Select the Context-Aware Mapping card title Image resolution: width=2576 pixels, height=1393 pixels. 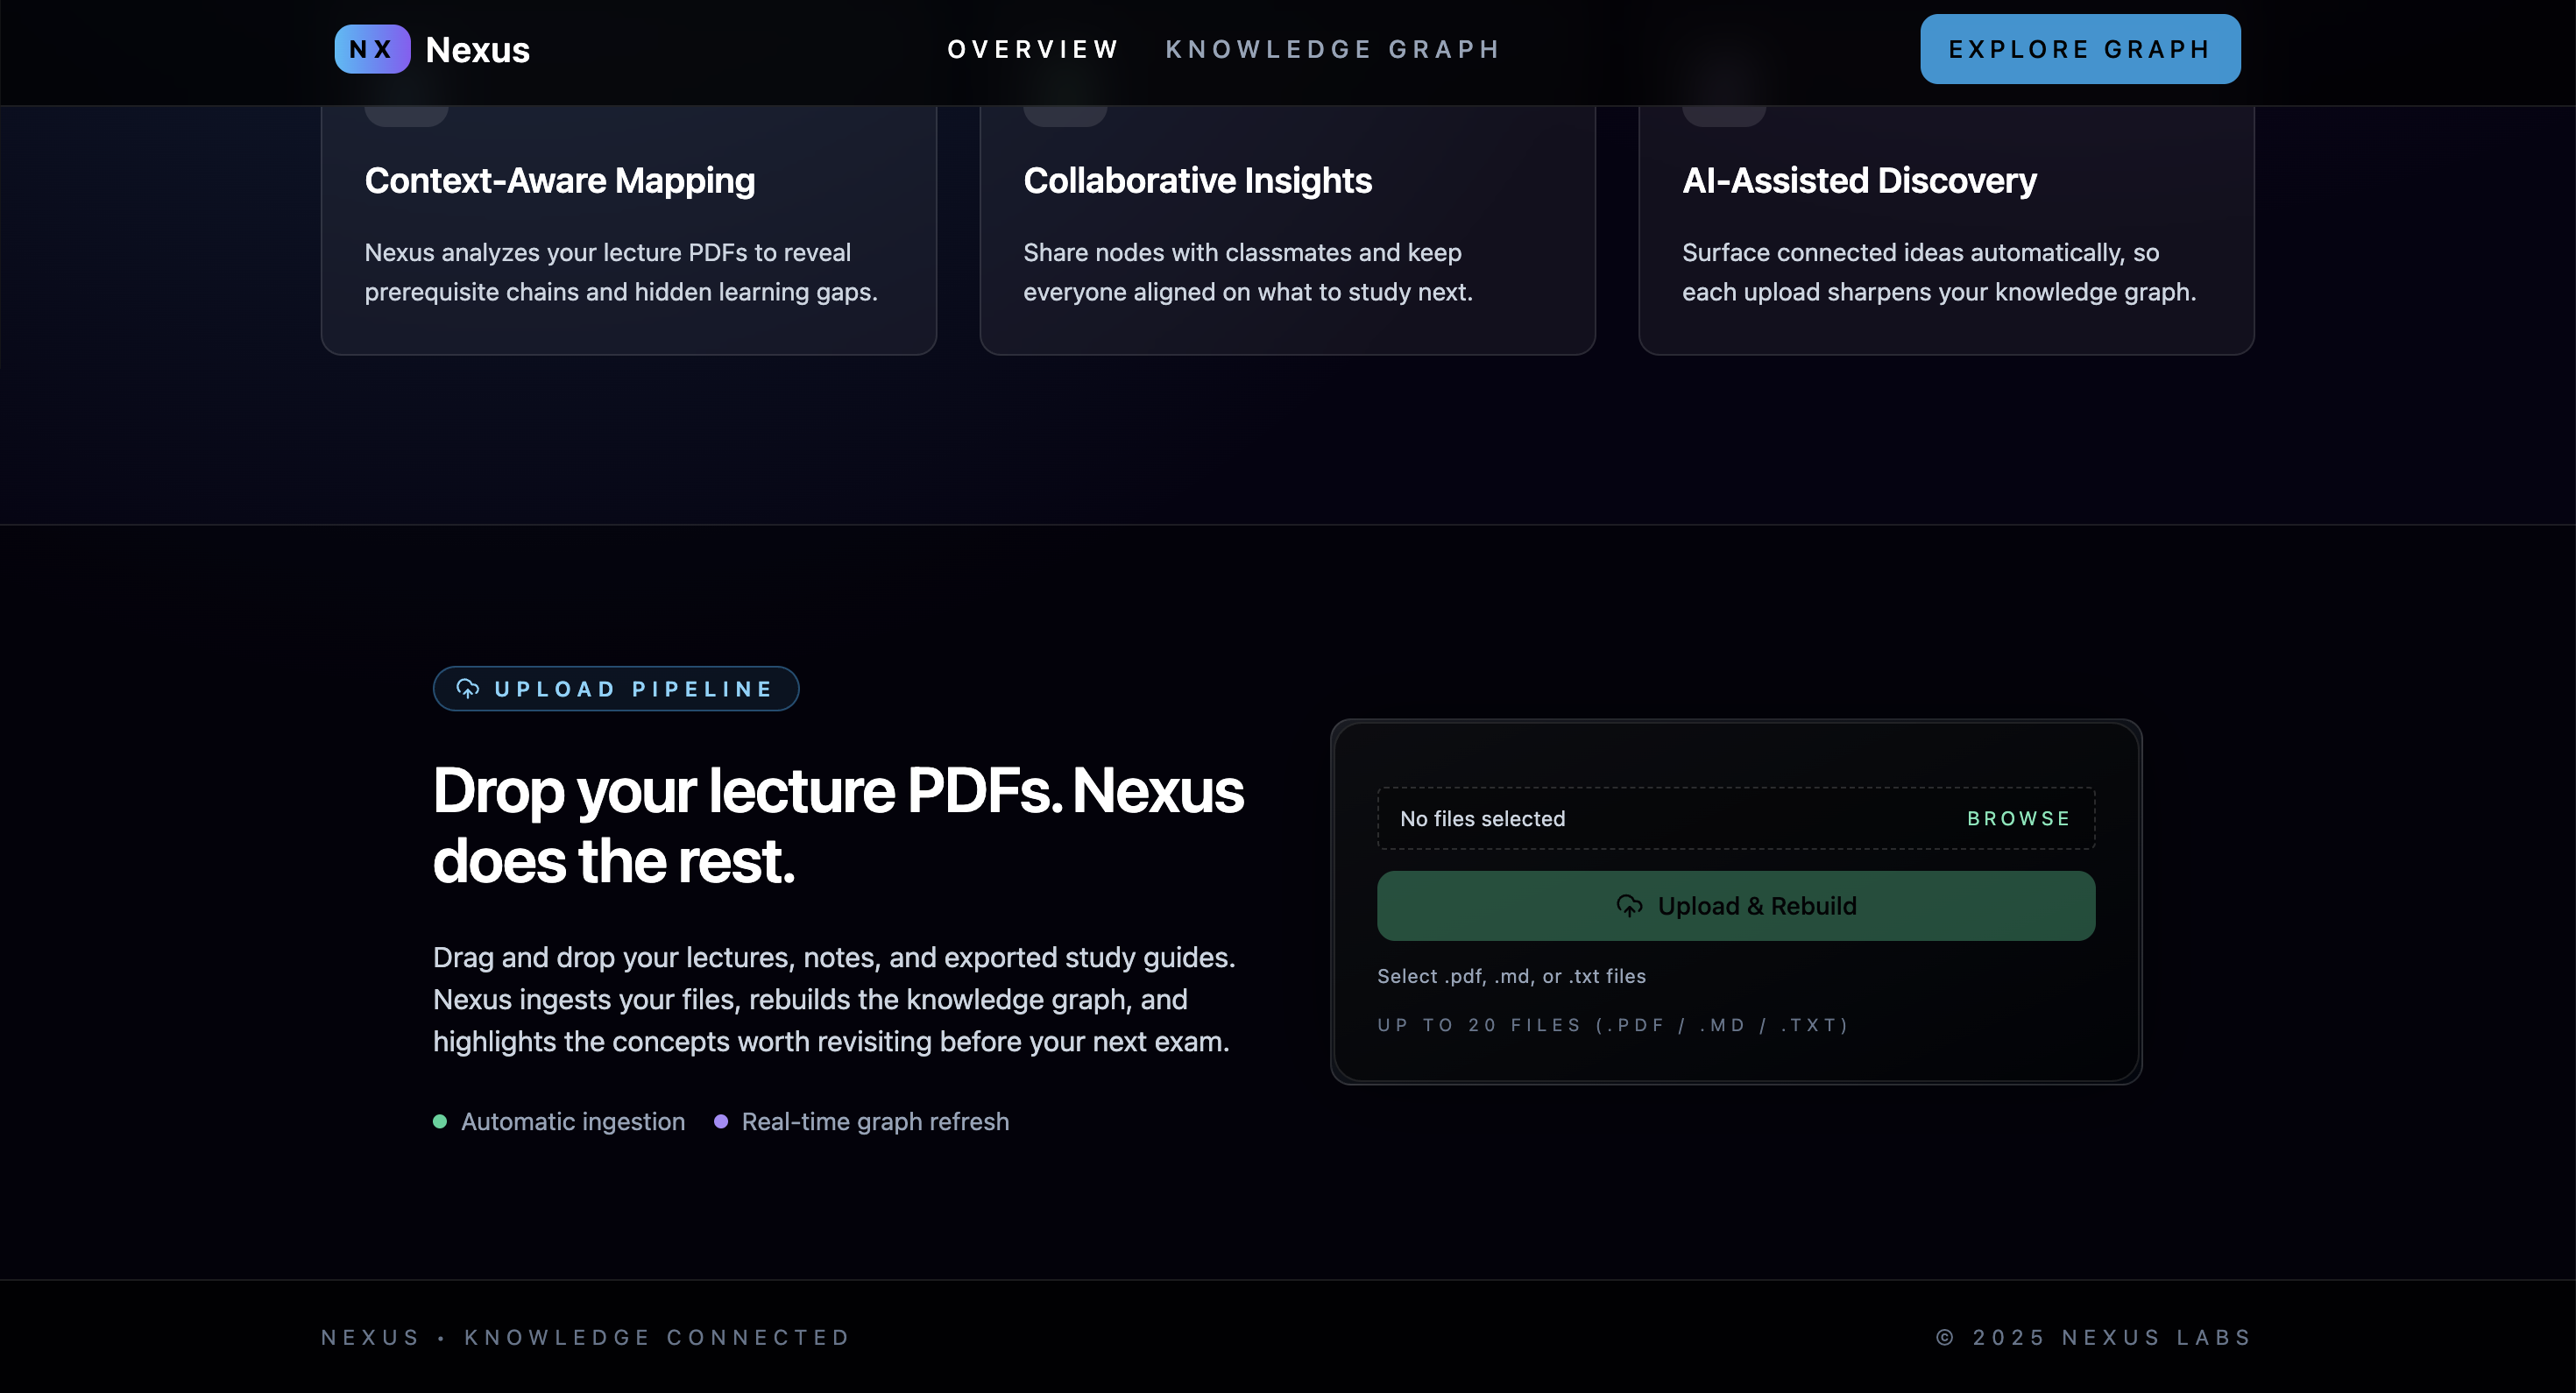[559, 181]
